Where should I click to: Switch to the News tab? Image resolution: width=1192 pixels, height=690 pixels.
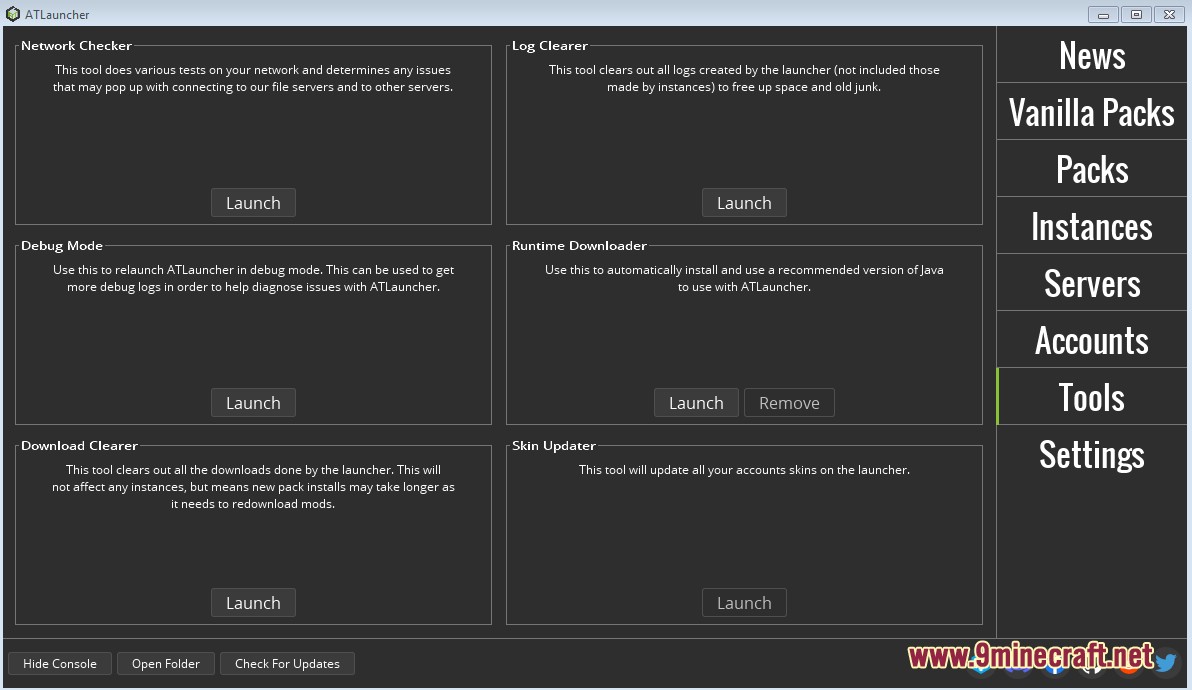[1092, 55]
